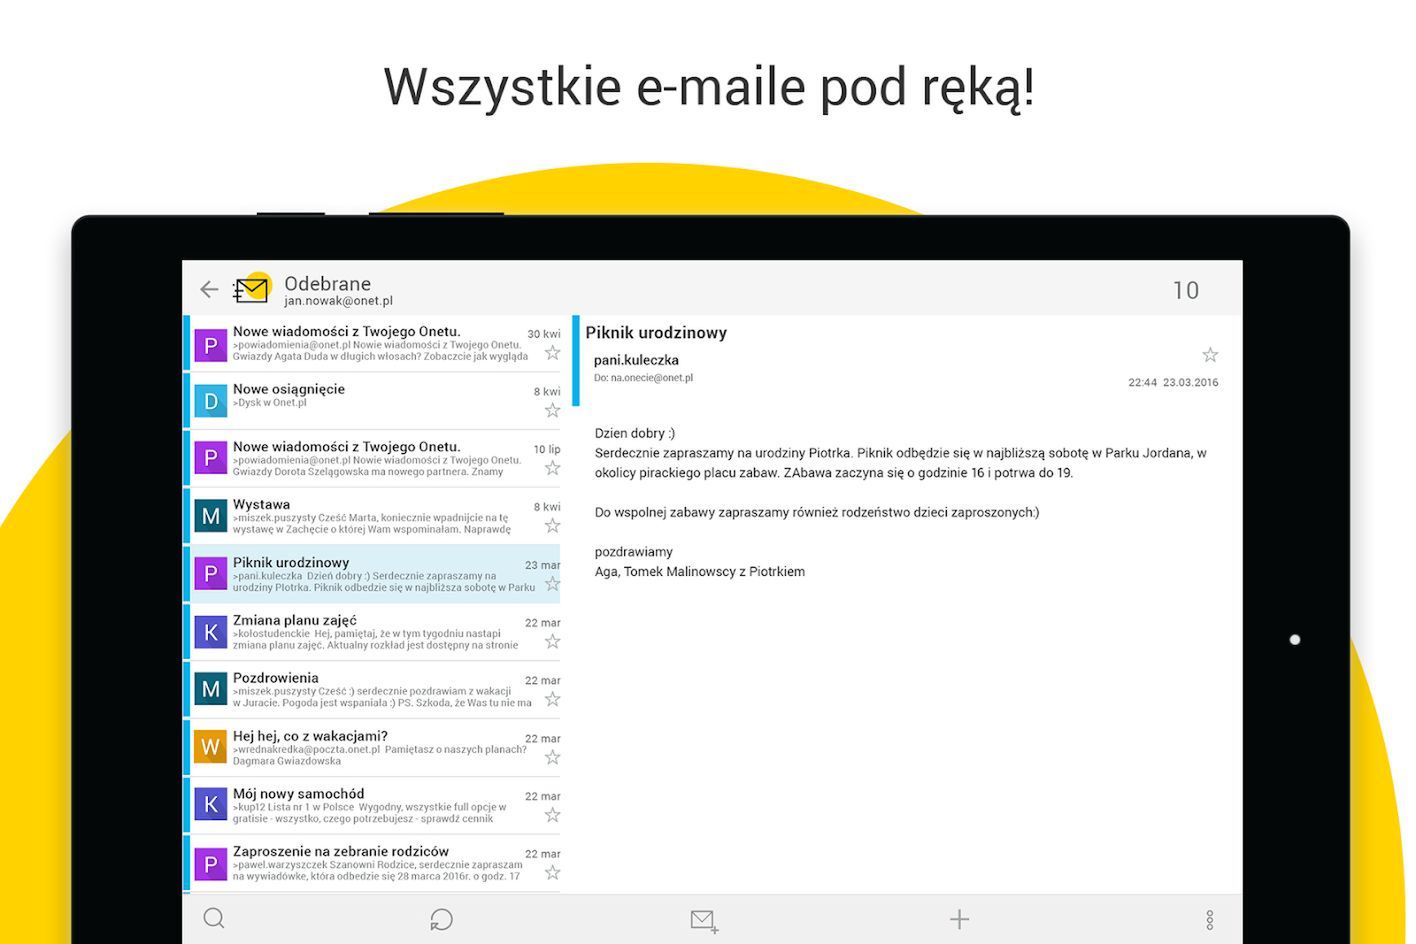Star the 10 lip Nowe wiadomości email
Image resolution: width=1416 pixels, height=944 pixels.
[552, 468]
